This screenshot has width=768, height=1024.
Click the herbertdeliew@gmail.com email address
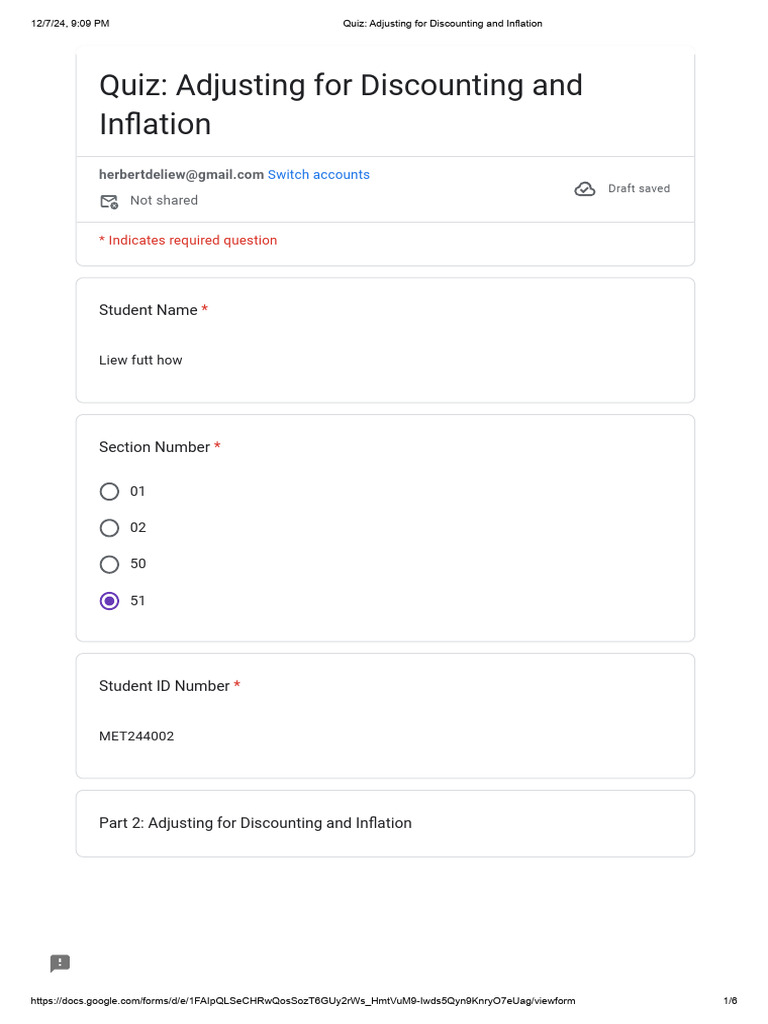pyautogui.click(x=181, y=175)
